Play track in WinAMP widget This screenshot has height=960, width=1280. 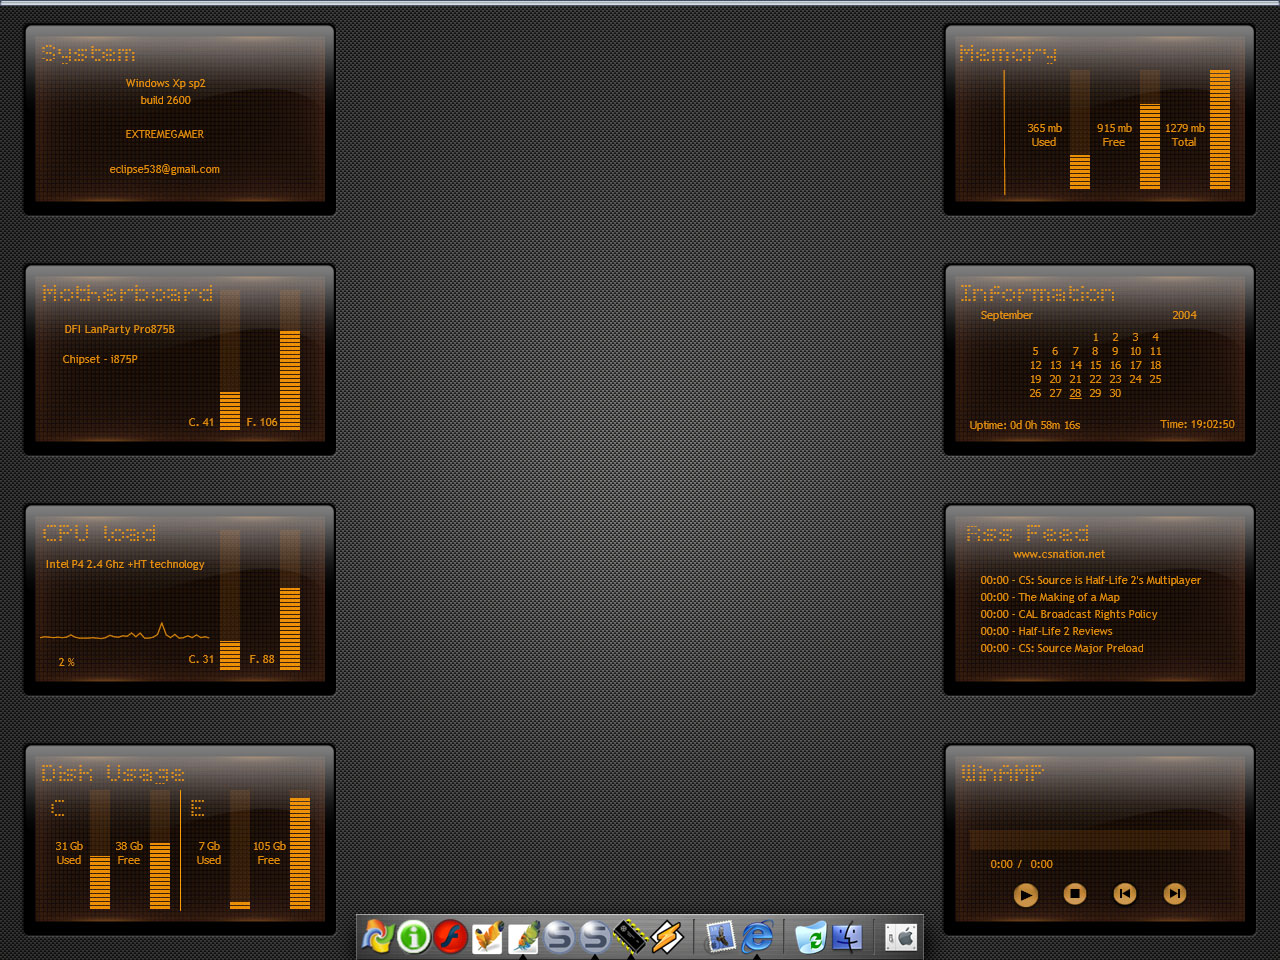[1025, 894]
